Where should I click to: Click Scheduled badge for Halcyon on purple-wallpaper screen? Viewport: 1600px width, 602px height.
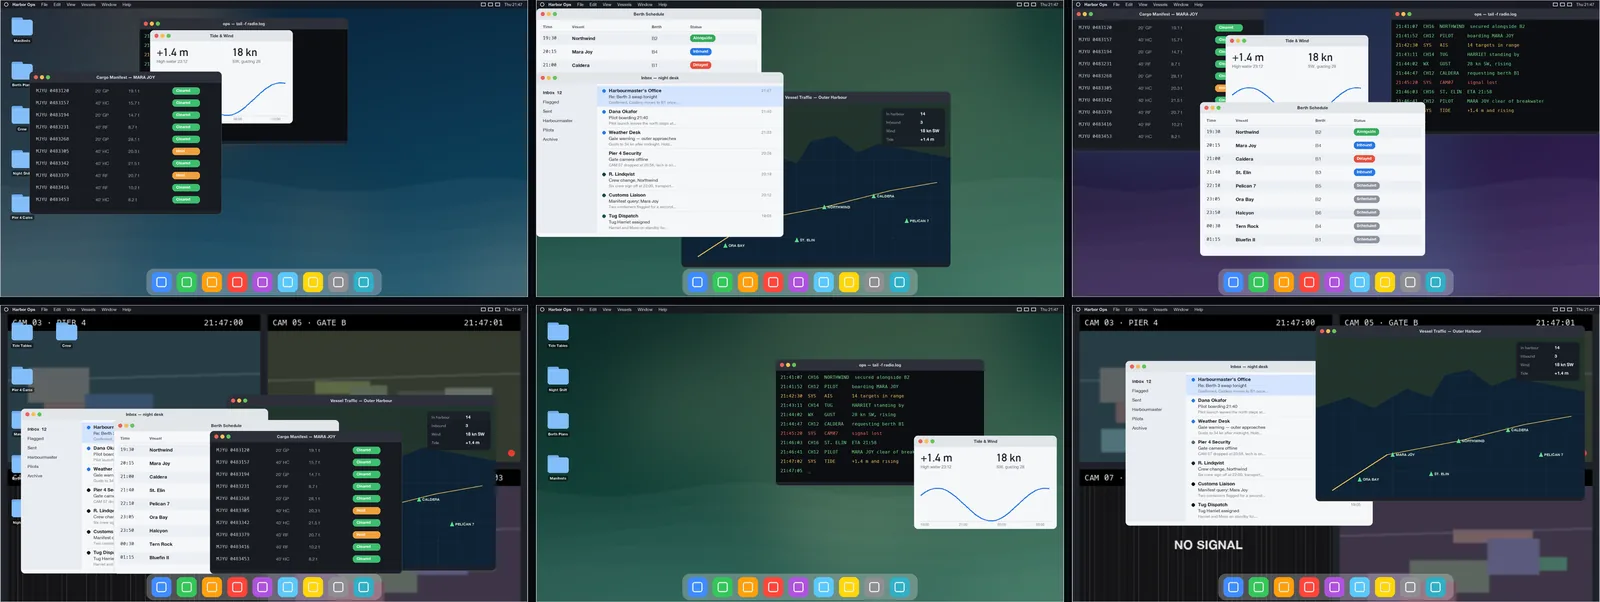[x=1366, y=212]
